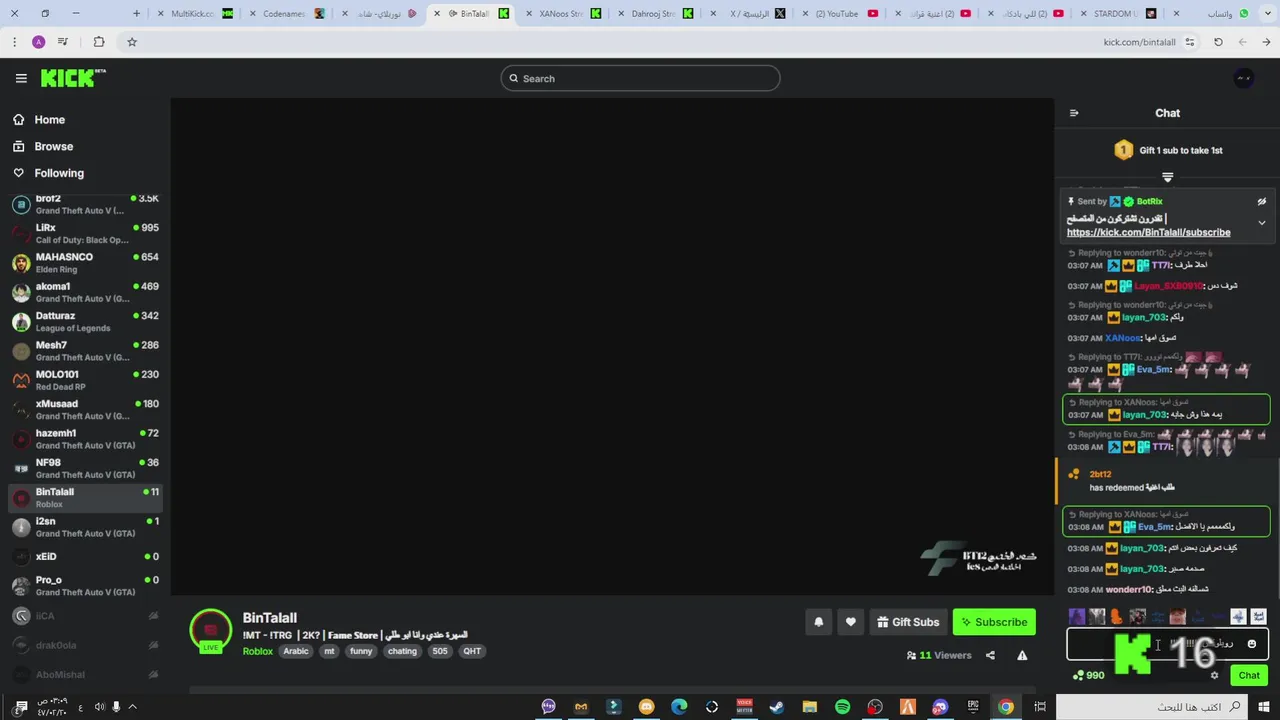1280x720 pixels.
Task: Bookmark this page with star icon
Action: (x=132, y=42)
